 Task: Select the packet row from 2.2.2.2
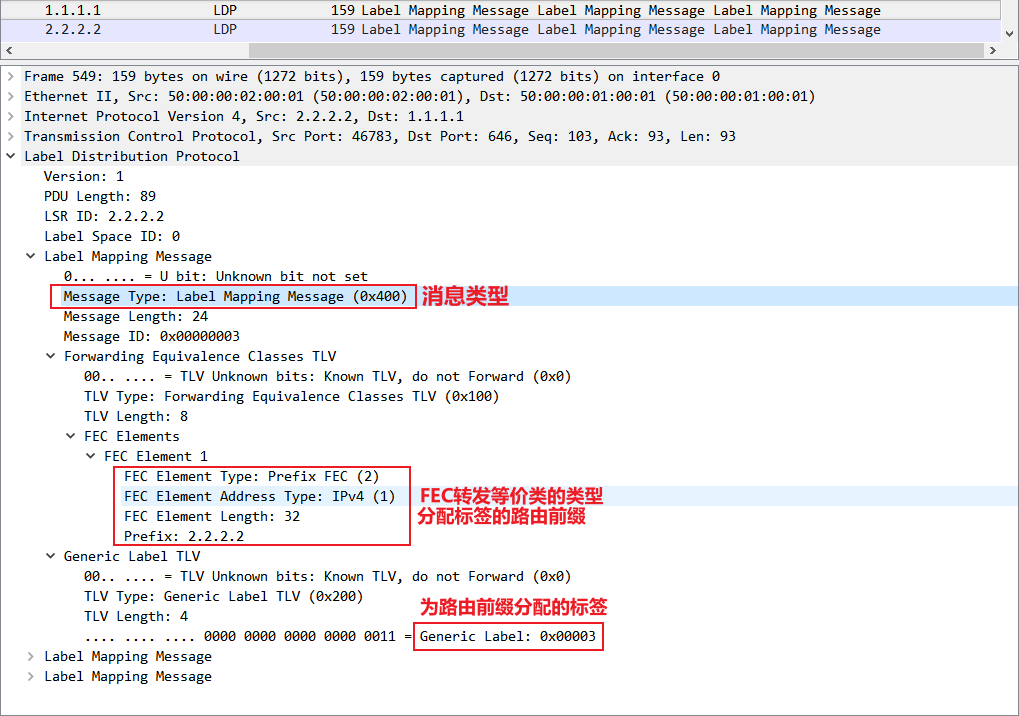tap(500, 30)
